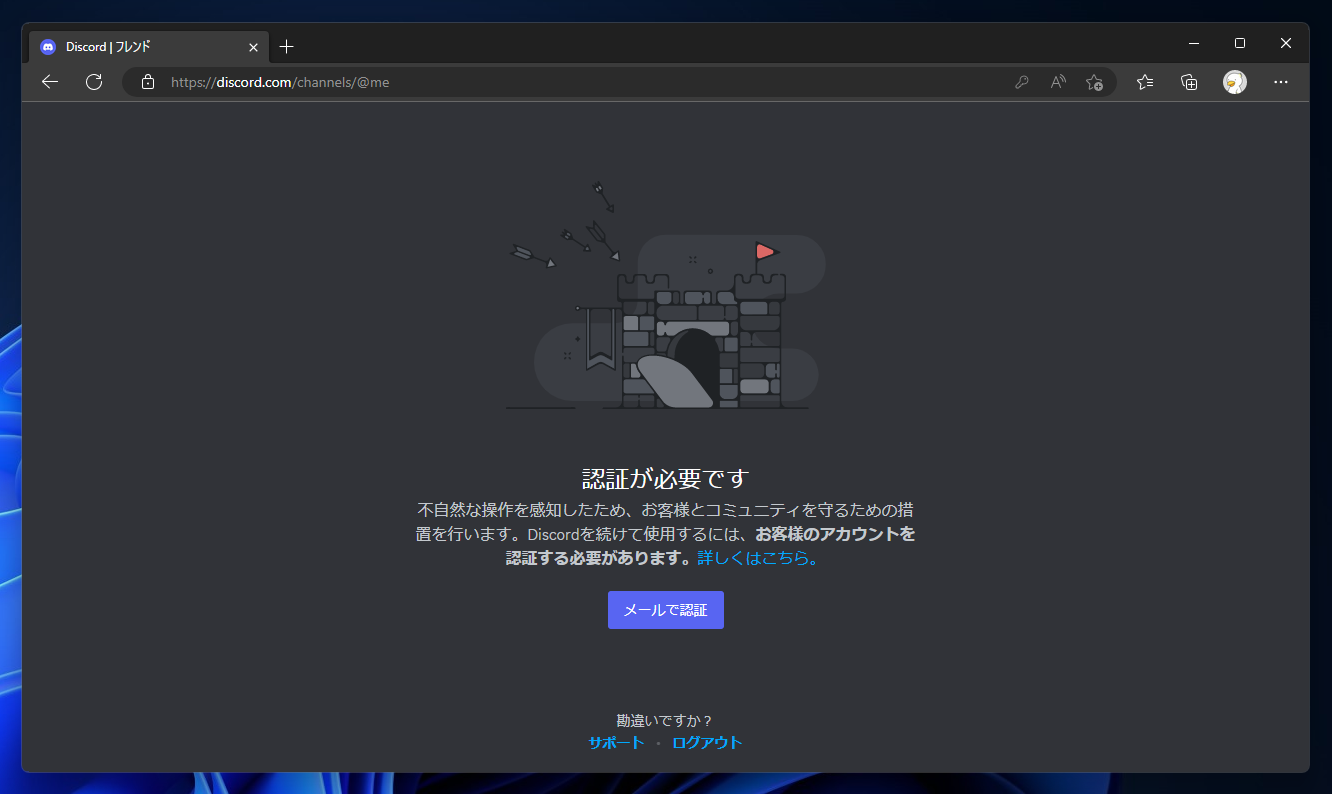Open the サポート link
This screenshot has width=1332, height=794.
pyautogui.click(x=616, y=743)
